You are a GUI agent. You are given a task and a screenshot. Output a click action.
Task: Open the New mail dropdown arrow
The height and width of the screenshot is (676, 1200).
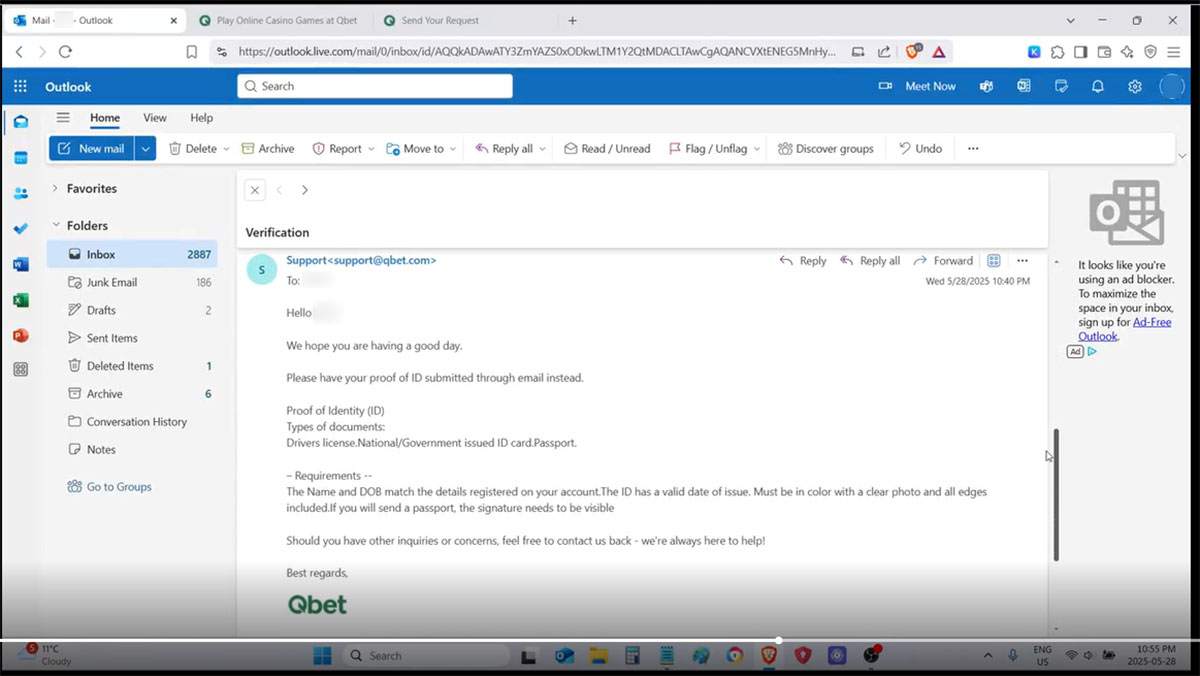(146, 149)
